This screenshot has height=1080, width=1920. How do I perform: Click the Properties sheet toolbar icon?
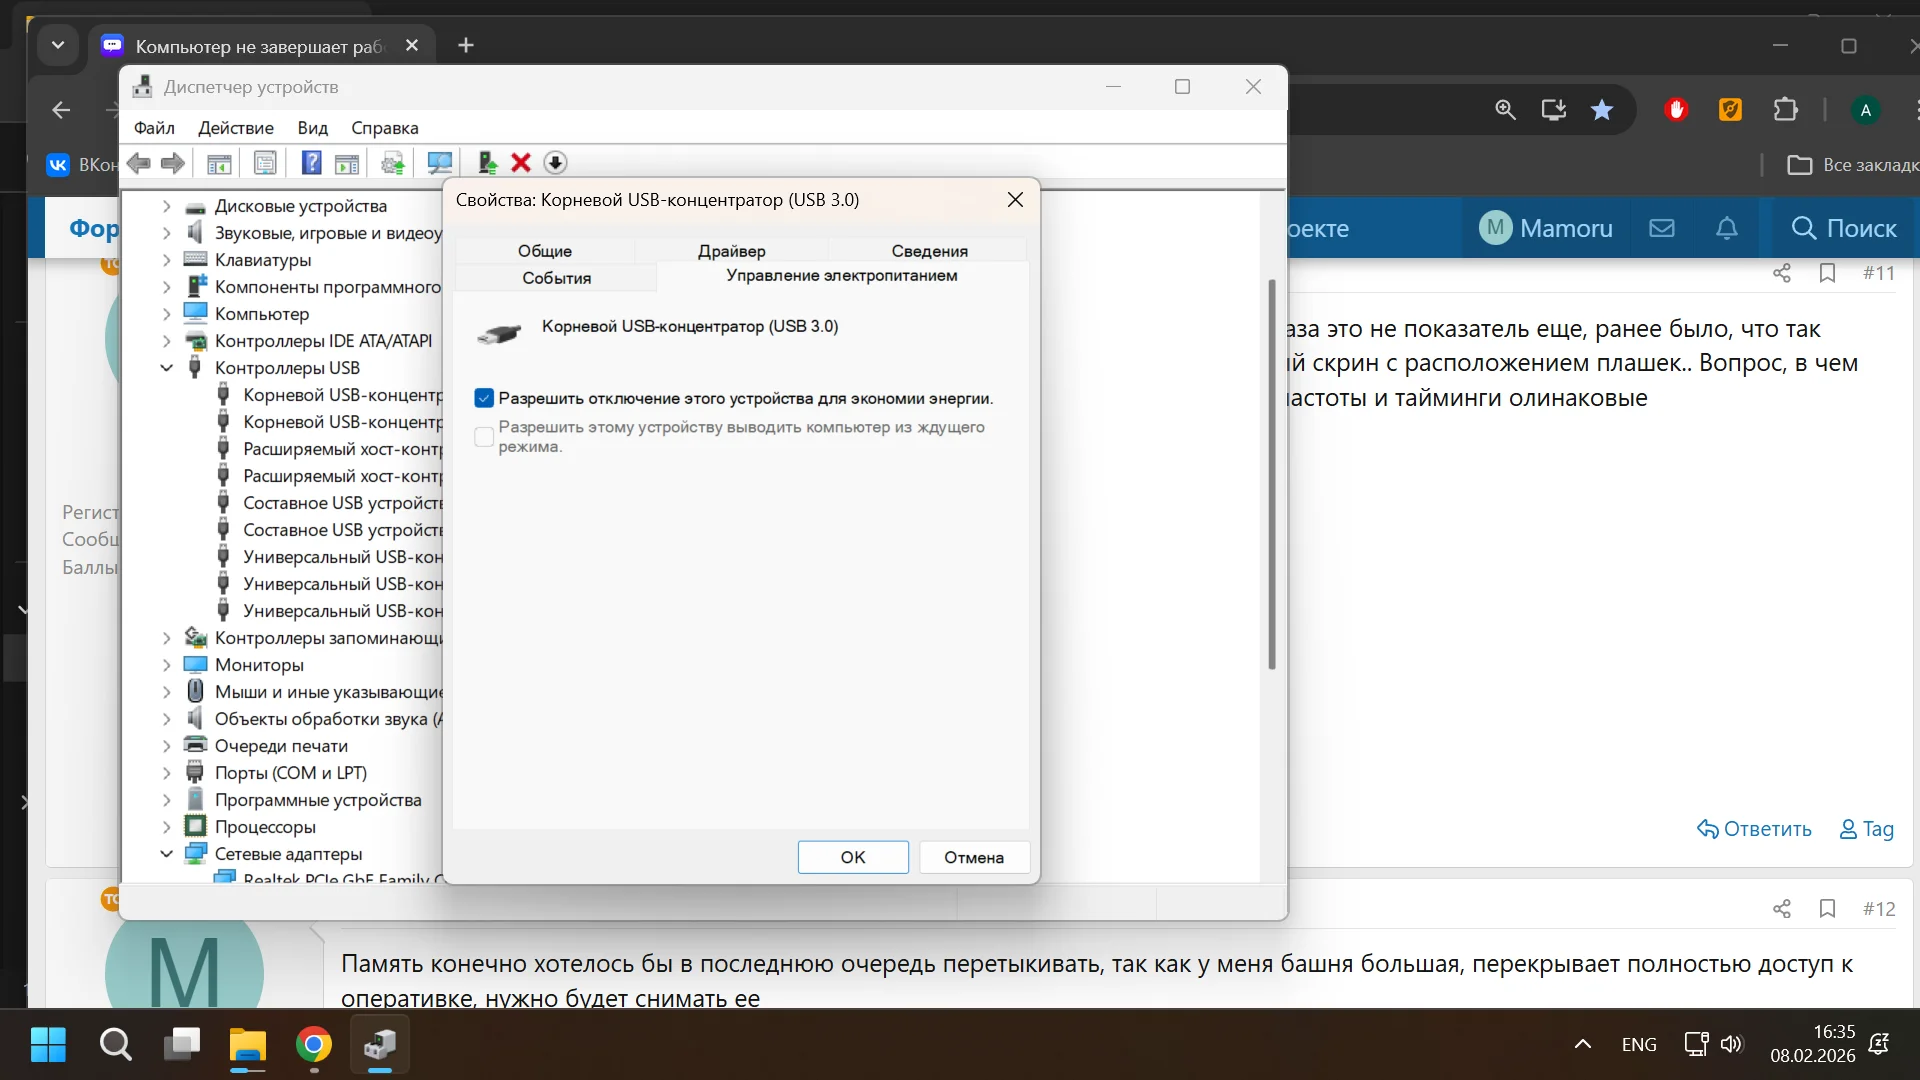(x=265, y=163)
